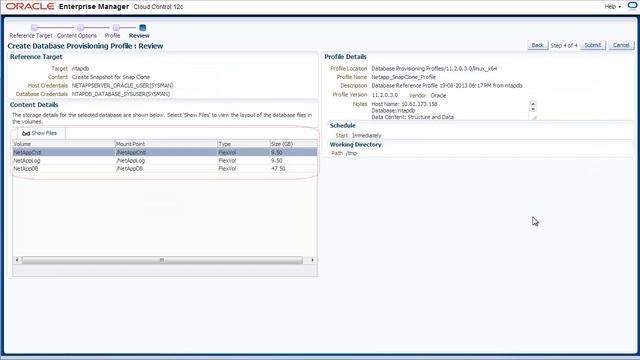
Task: Click the table's right scroll arrow
Action: point(313,260)
